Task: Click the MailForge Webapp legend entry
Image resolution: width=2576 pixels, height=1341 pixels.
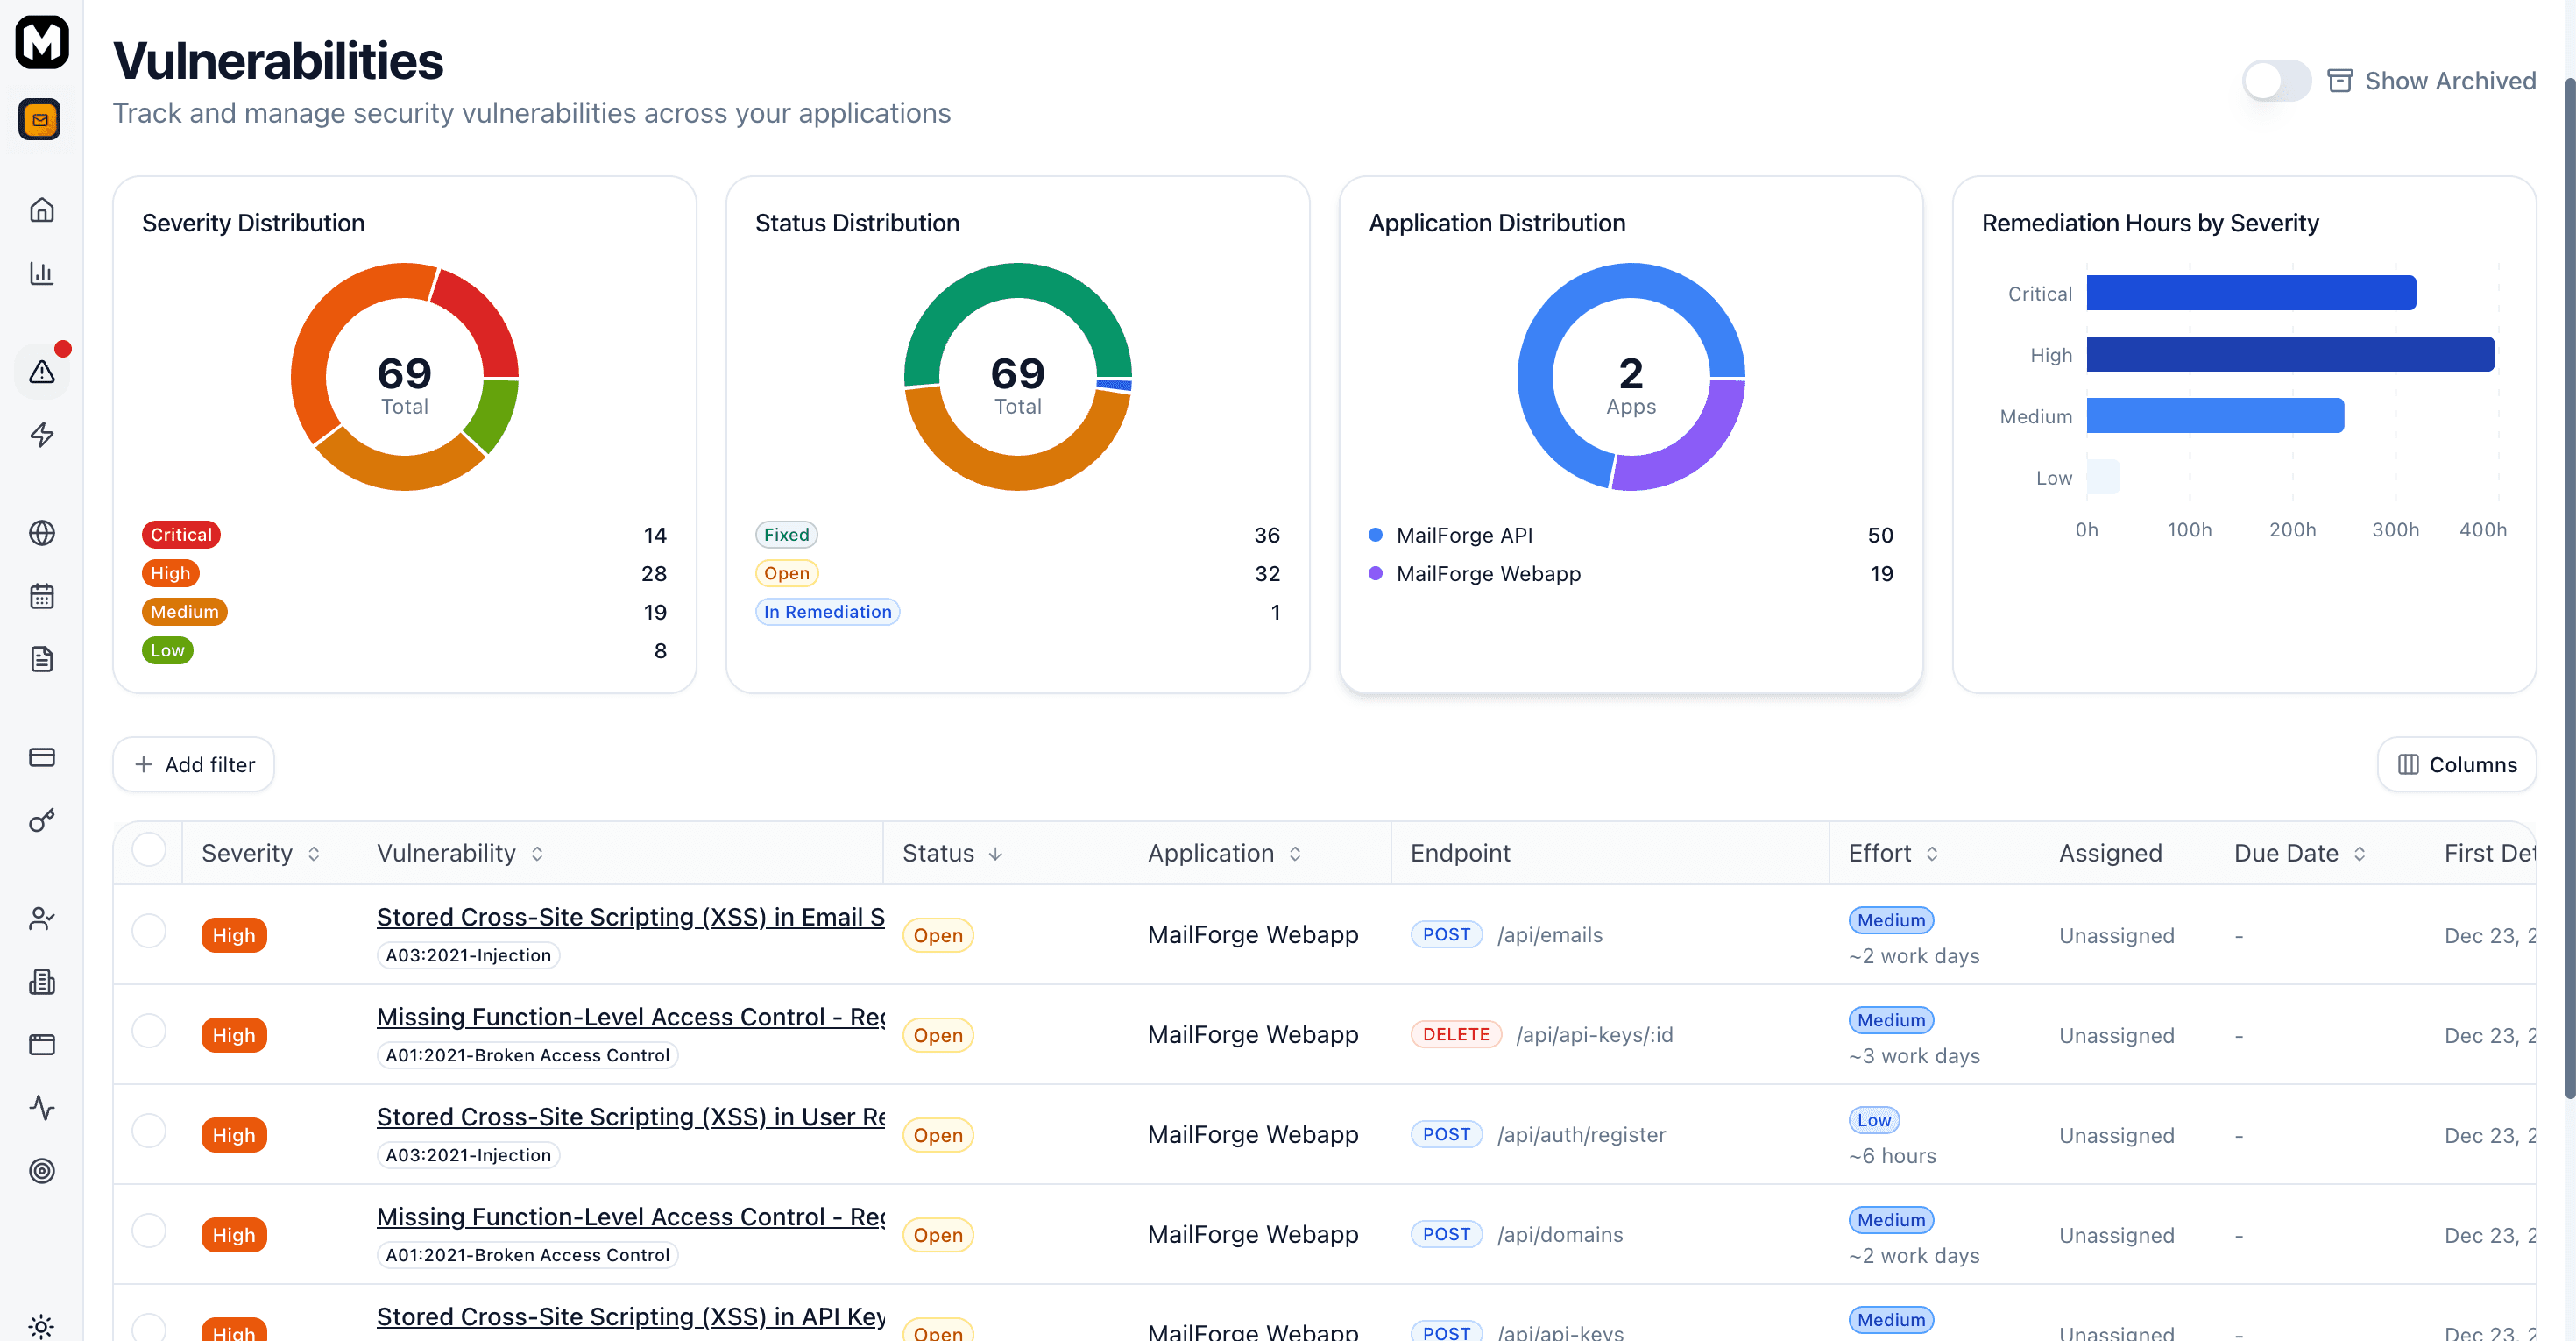Action: click(1487, 574)
